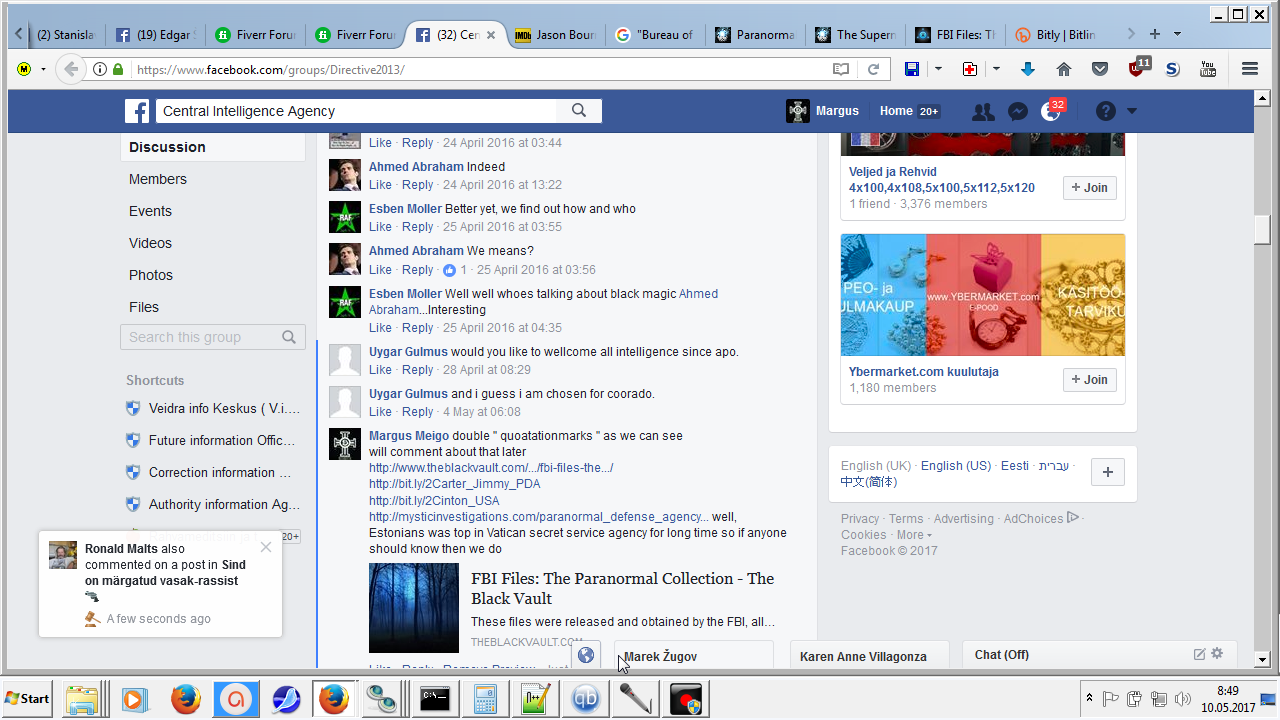Open the Quick Help question mark icon
This screenshot has height=720, width=1280.
pyautogui.click(x=1105, y=111)
